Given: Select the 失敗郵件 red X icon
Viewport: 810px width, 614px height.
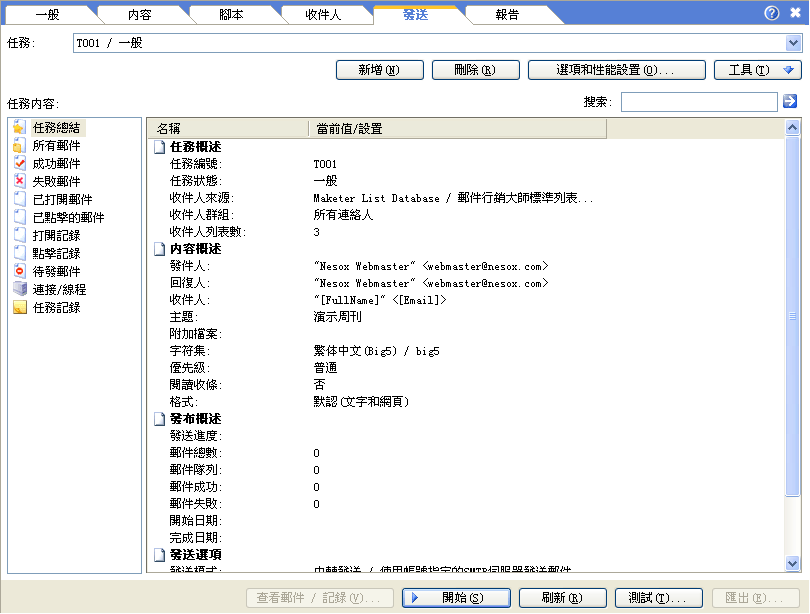Looking at the screenshot, I should [x=19, y=182].
